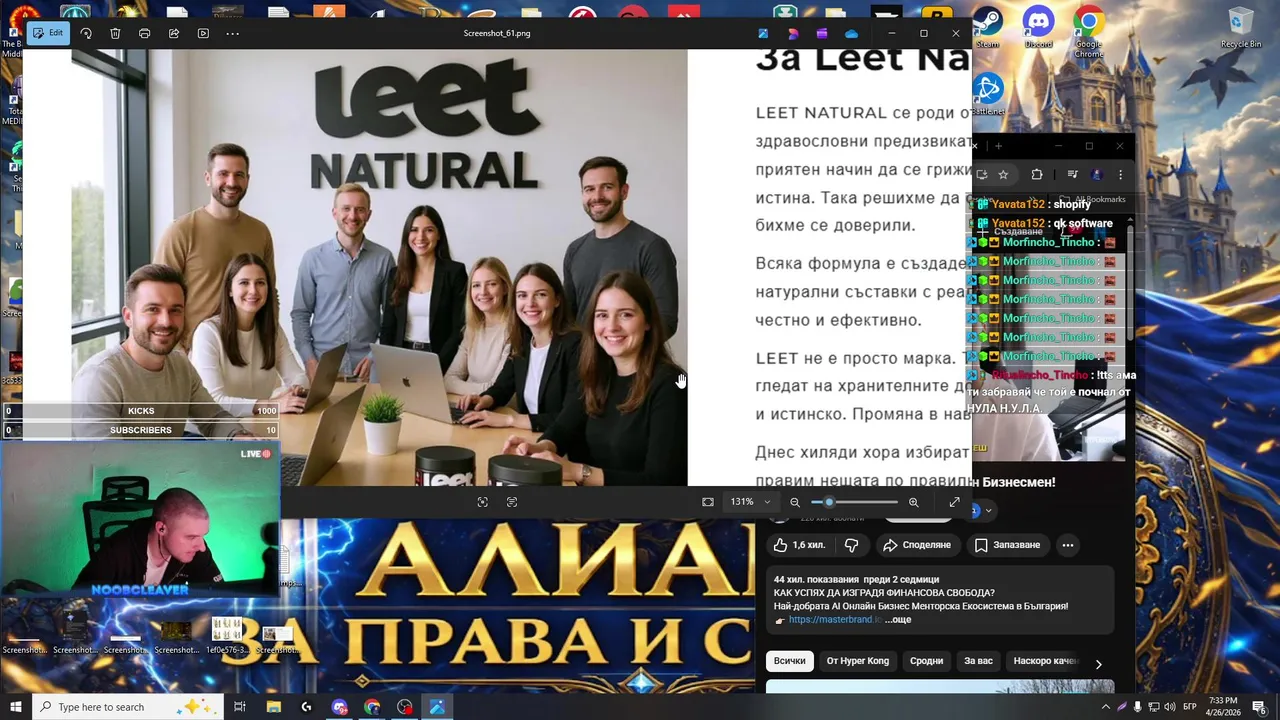This screenshot has height=720, width=1280.
Task: Print the image from Photos toolbar
Action: (x=144, y=33)
